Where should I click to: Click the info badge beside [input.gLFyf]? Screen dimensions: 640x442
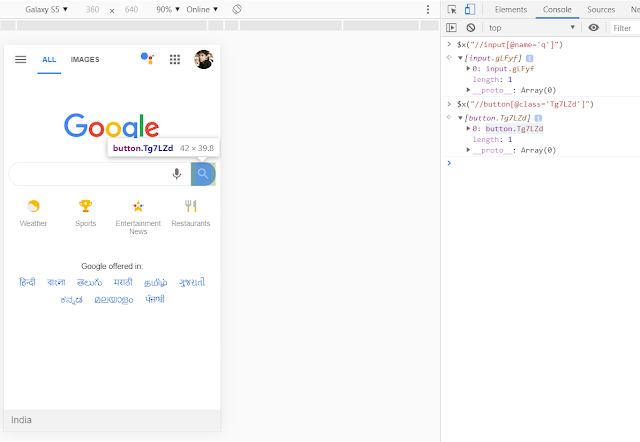[529, 58]
